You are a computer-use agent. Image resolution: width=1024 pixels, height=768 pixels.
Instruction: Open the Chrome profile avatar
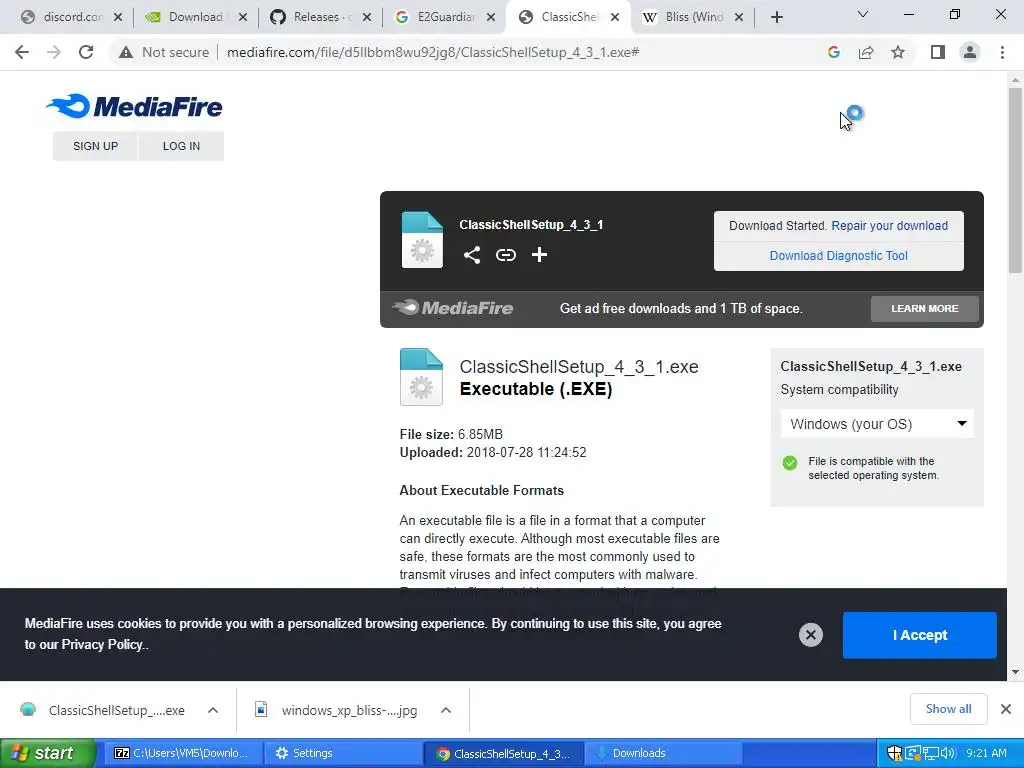coord(970,52)
